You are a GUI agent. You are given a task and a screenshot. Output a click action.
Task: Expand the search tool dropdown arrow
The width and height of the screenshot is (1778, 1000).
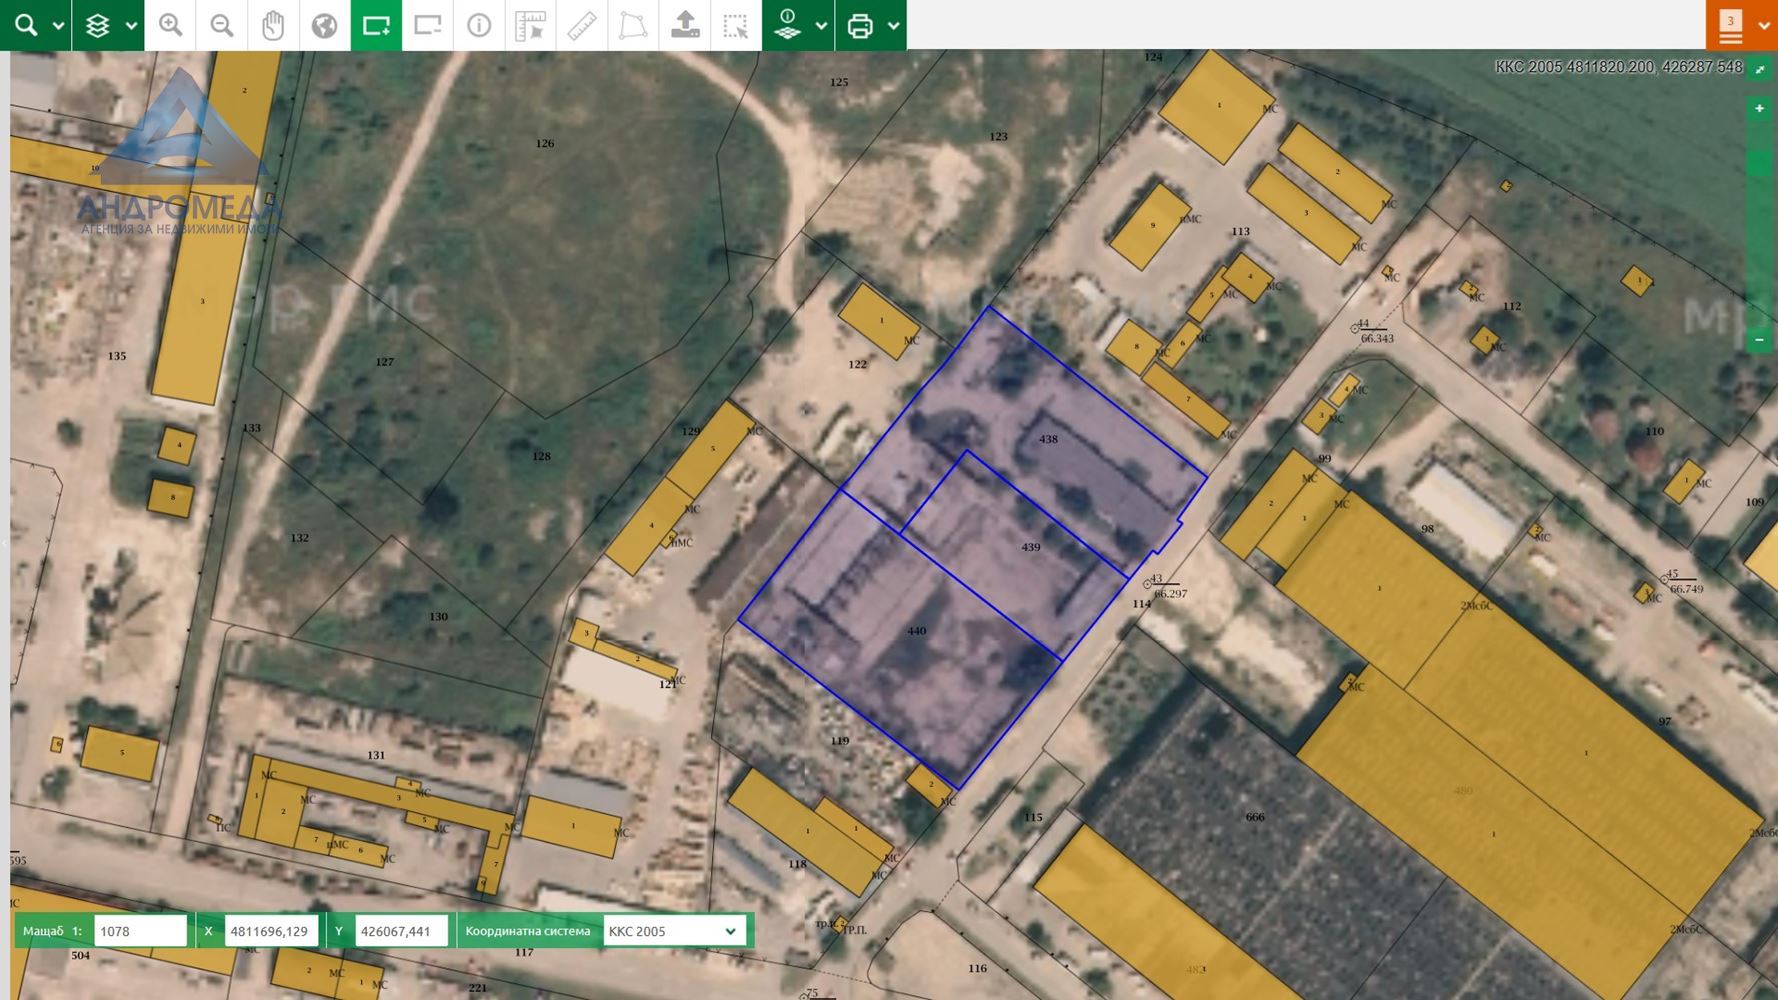(58, 26)
